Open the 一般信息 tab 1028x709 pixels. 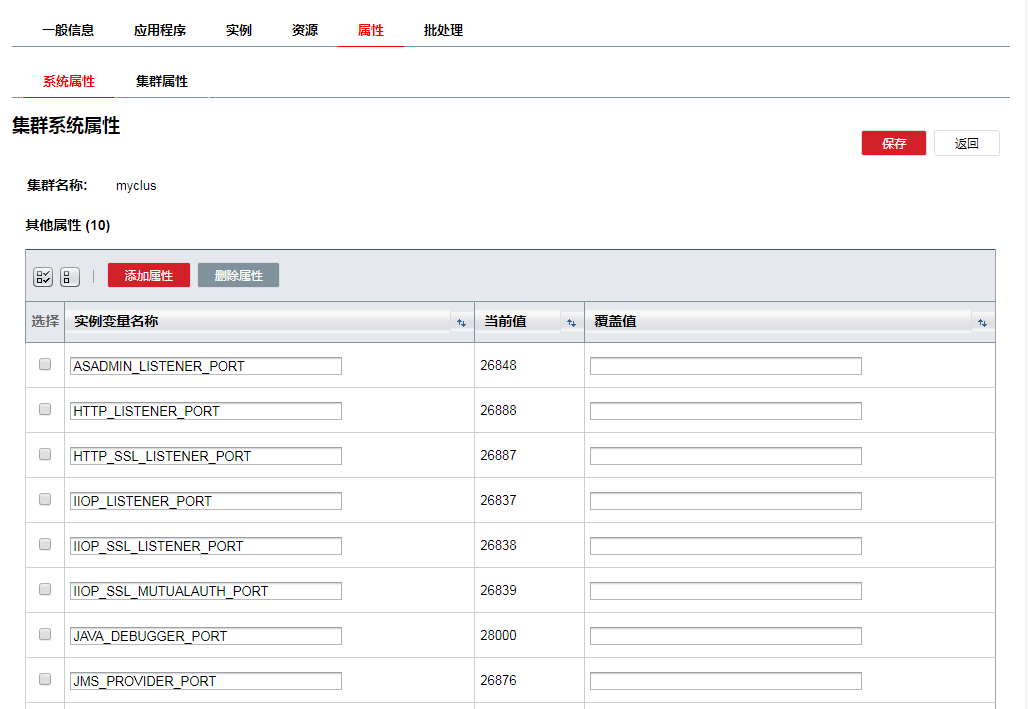[68, 30]
